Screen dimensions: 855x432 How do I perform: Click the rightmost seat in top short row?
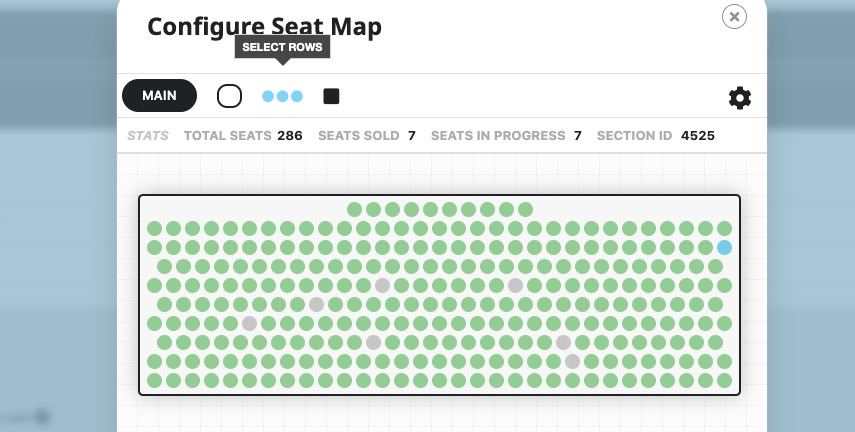click(x=525, y=209)
